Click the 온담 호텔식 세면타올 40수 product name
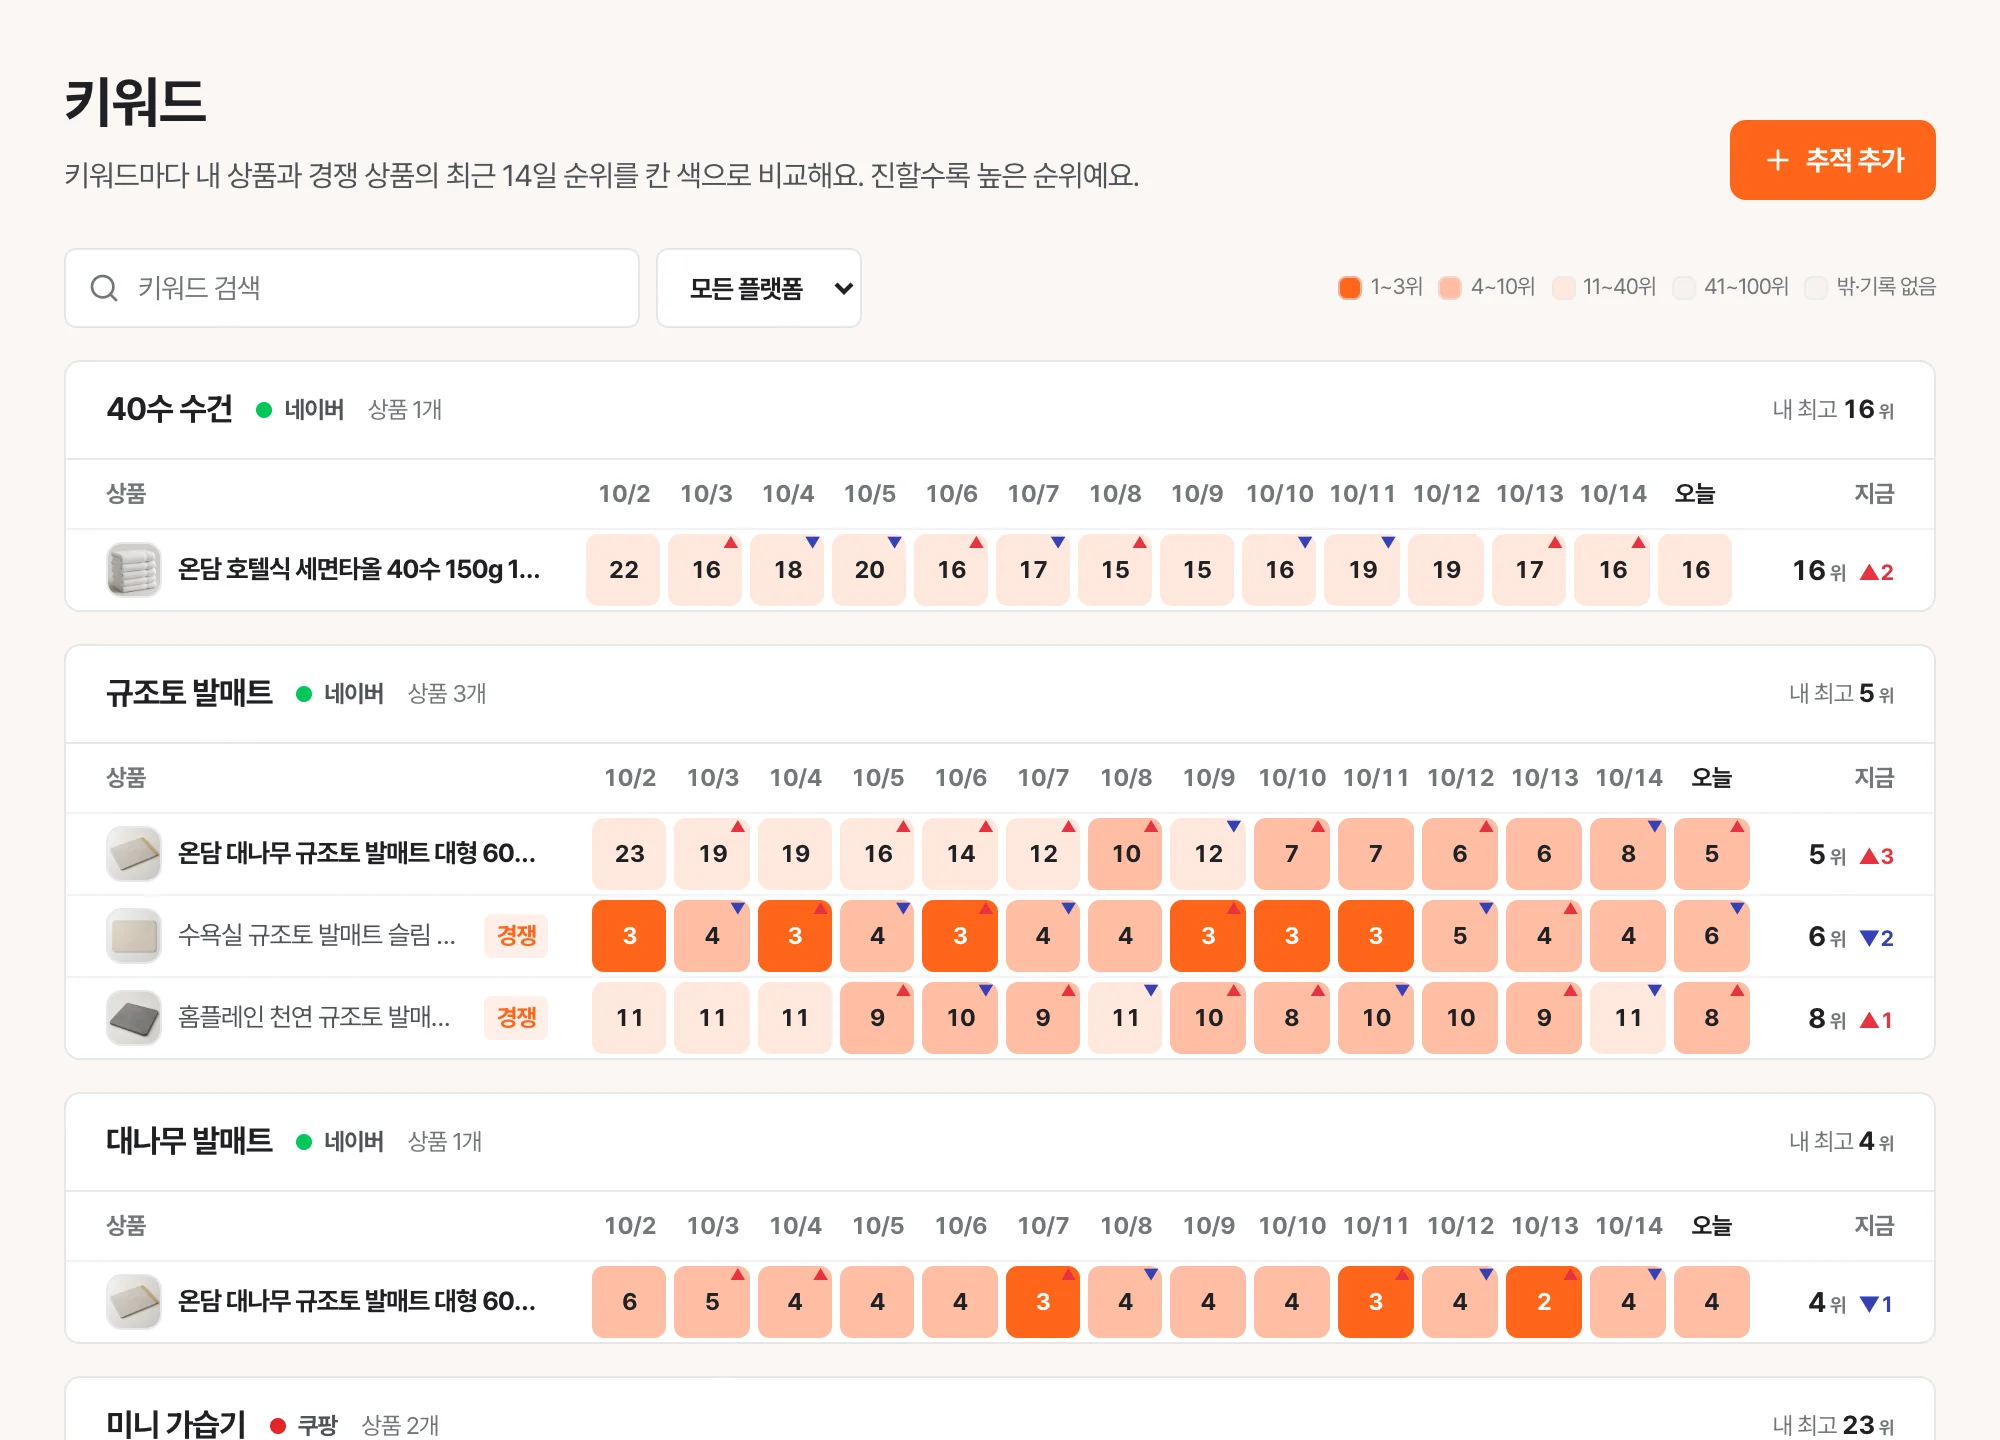 tap(359, 570)
